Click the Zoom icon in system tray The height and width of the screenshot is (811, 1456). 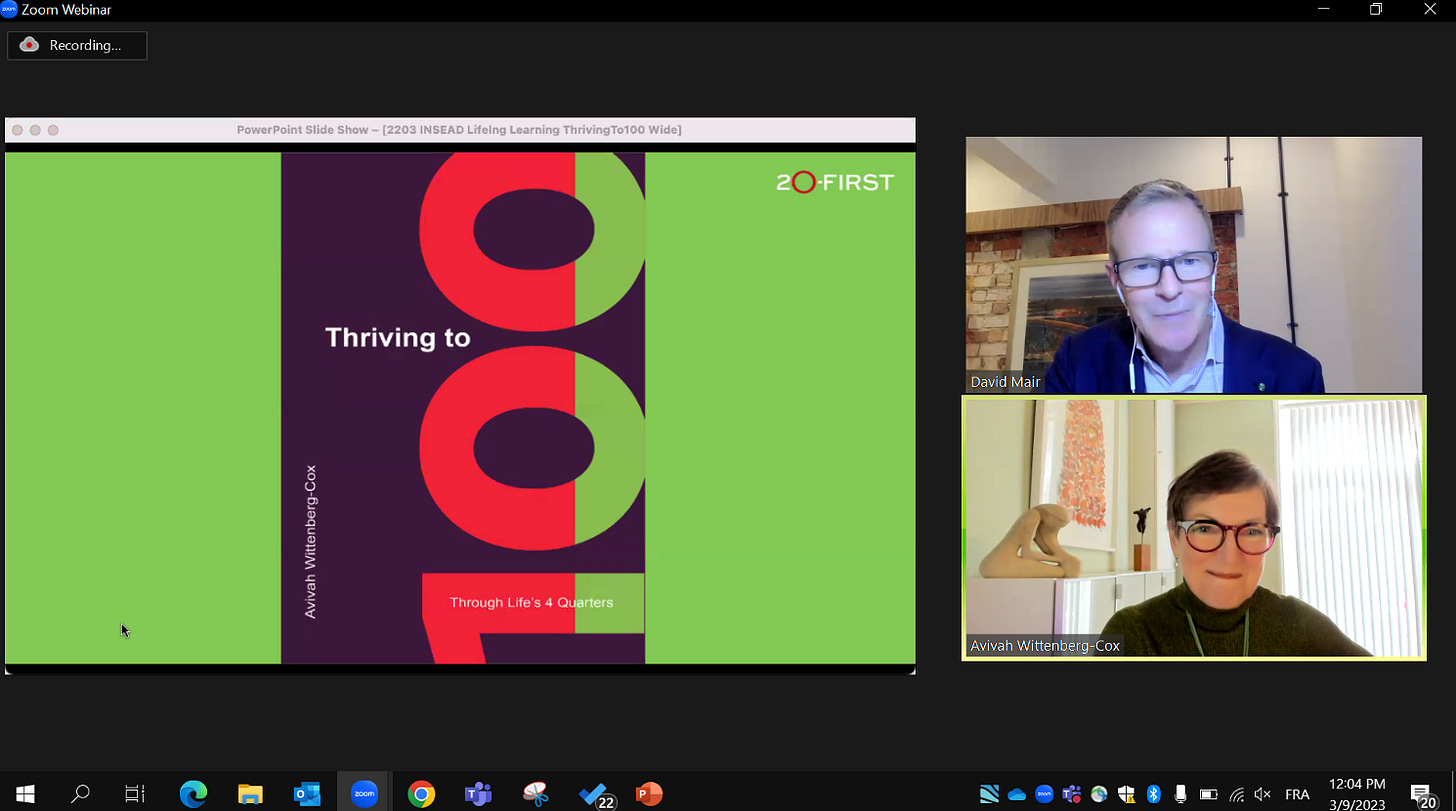pos(1044,795)
